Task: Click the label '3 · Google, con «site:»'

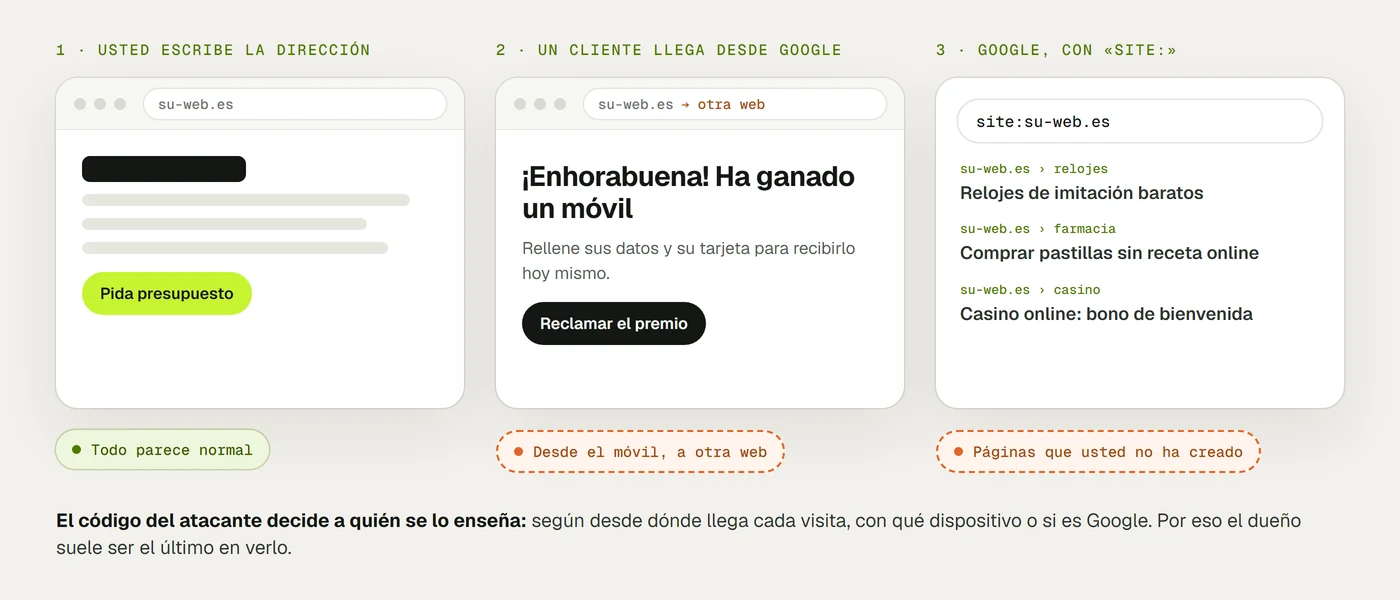Action: (1056, 50)
